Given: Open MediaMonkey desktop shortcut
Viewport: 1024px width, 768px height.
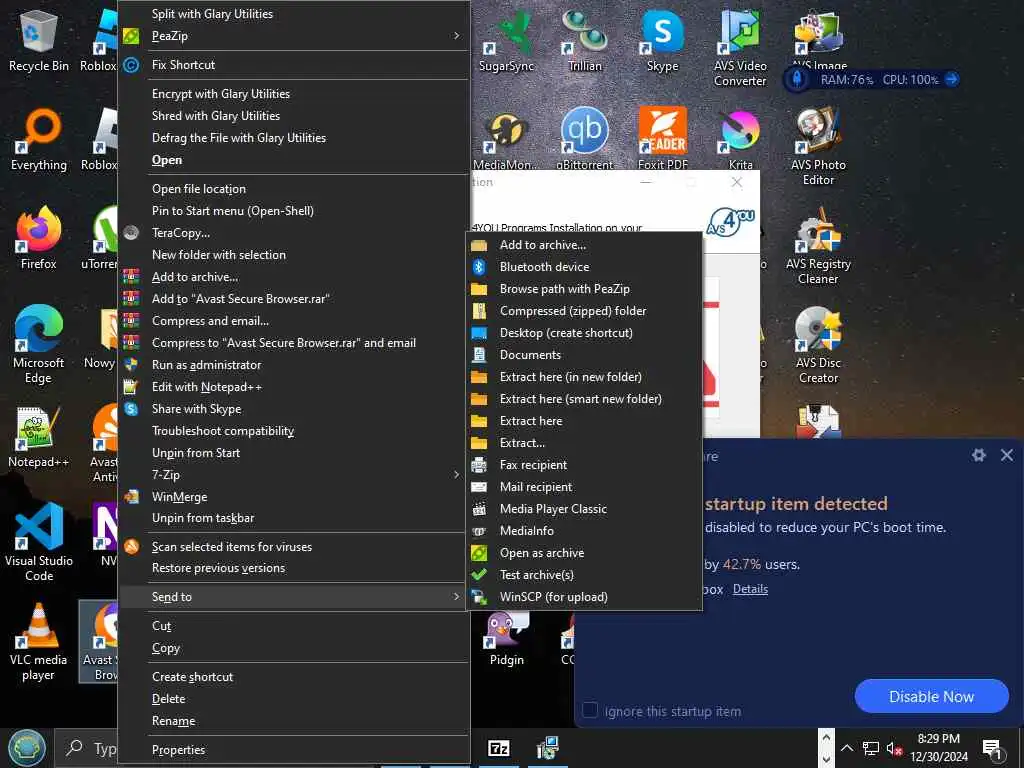Looking at the screenshot, I should [x=506, y=138].
